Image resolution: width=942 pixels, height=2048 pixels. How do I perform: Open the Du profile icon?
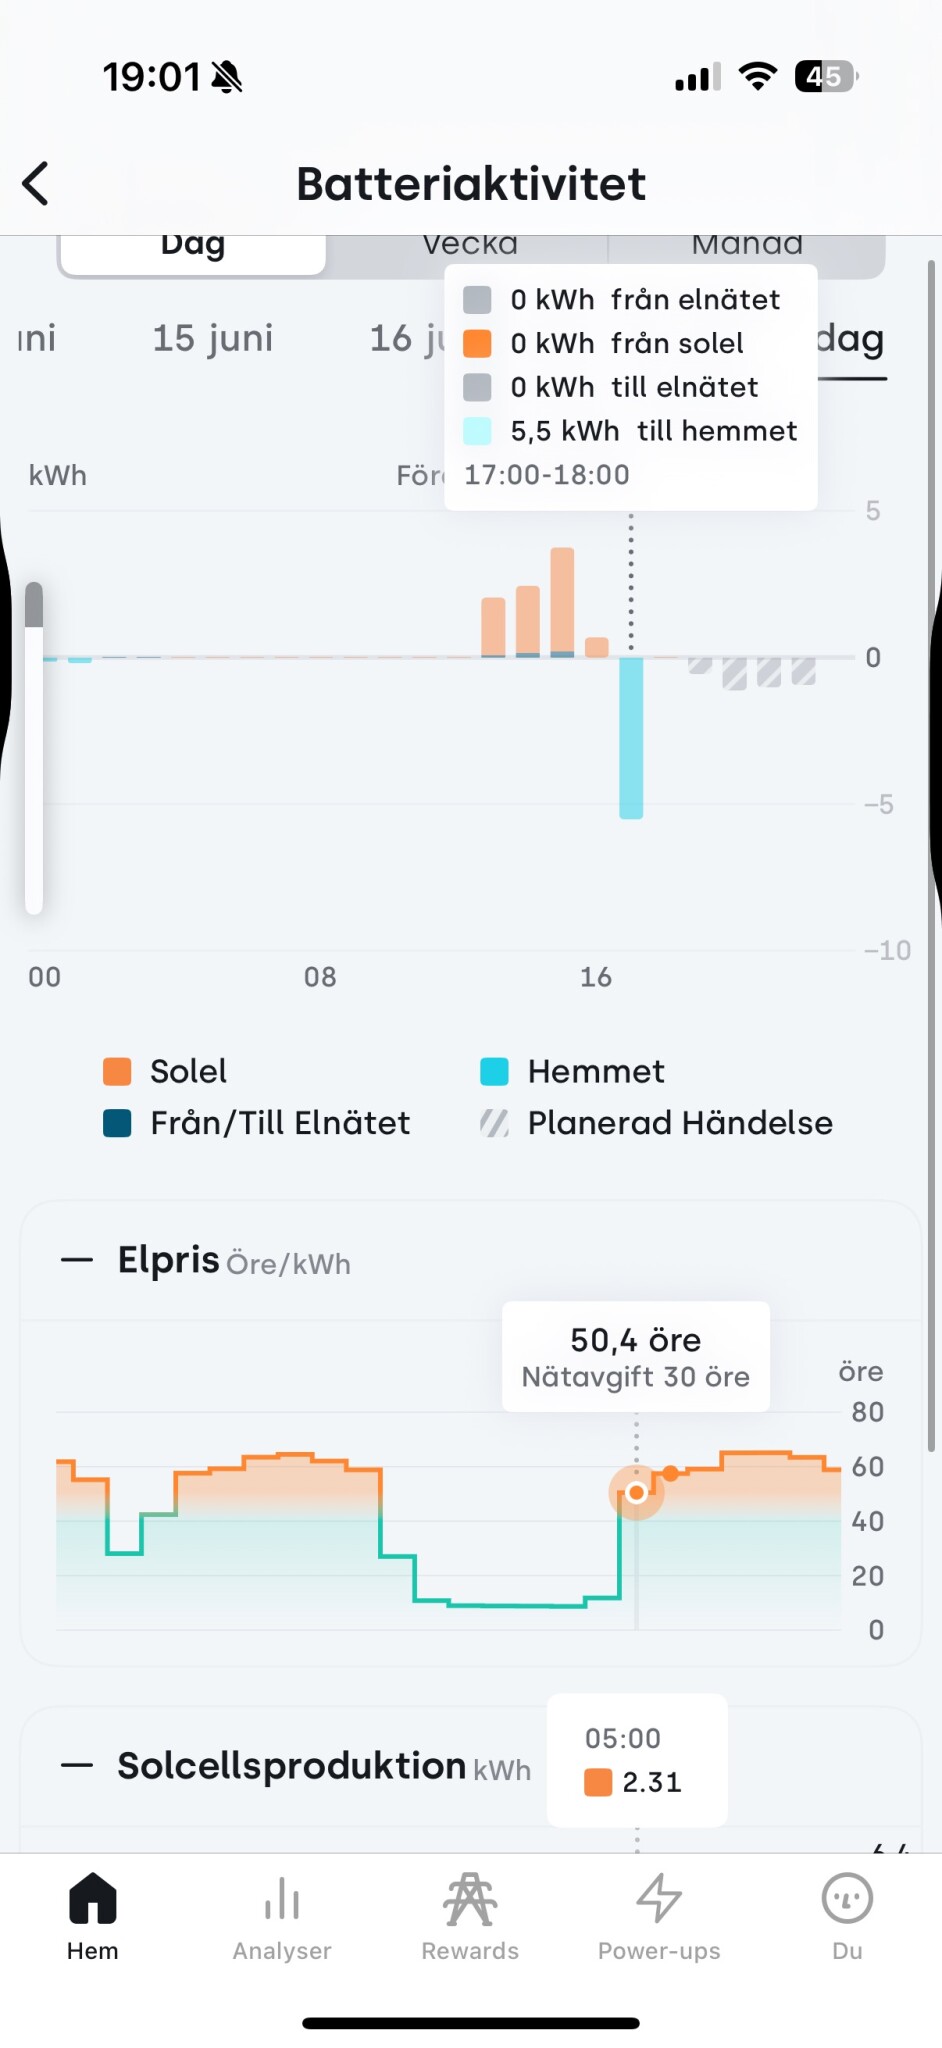click(847, 1898)
